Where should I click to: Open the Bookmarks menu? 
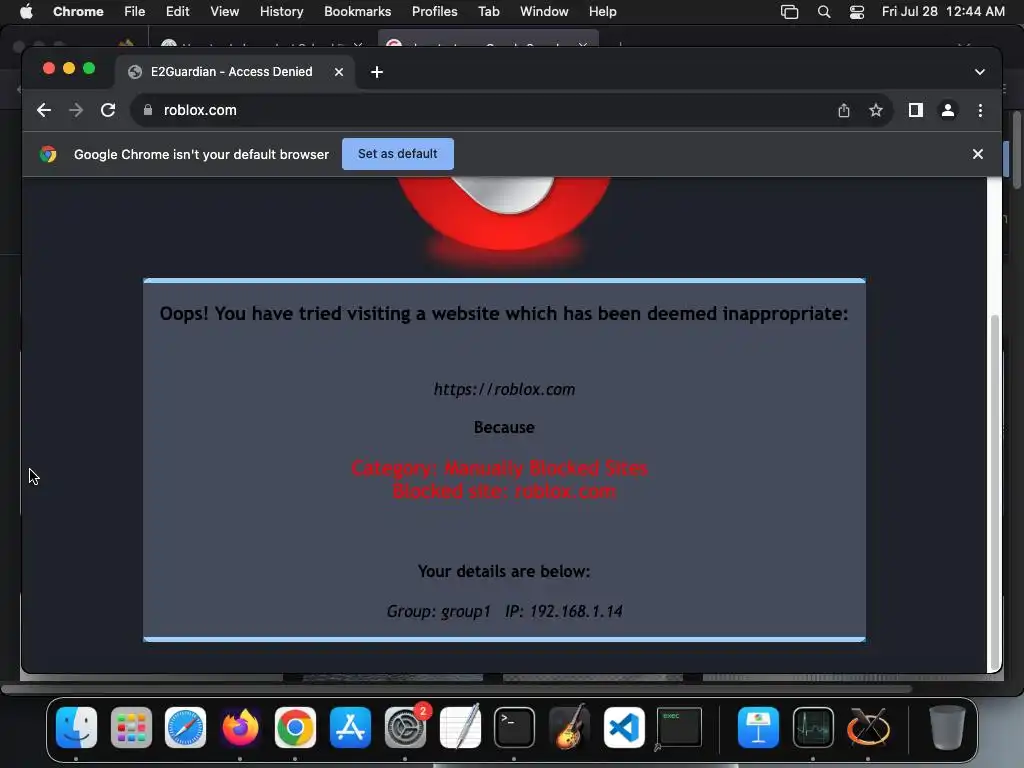pos(357,12)
